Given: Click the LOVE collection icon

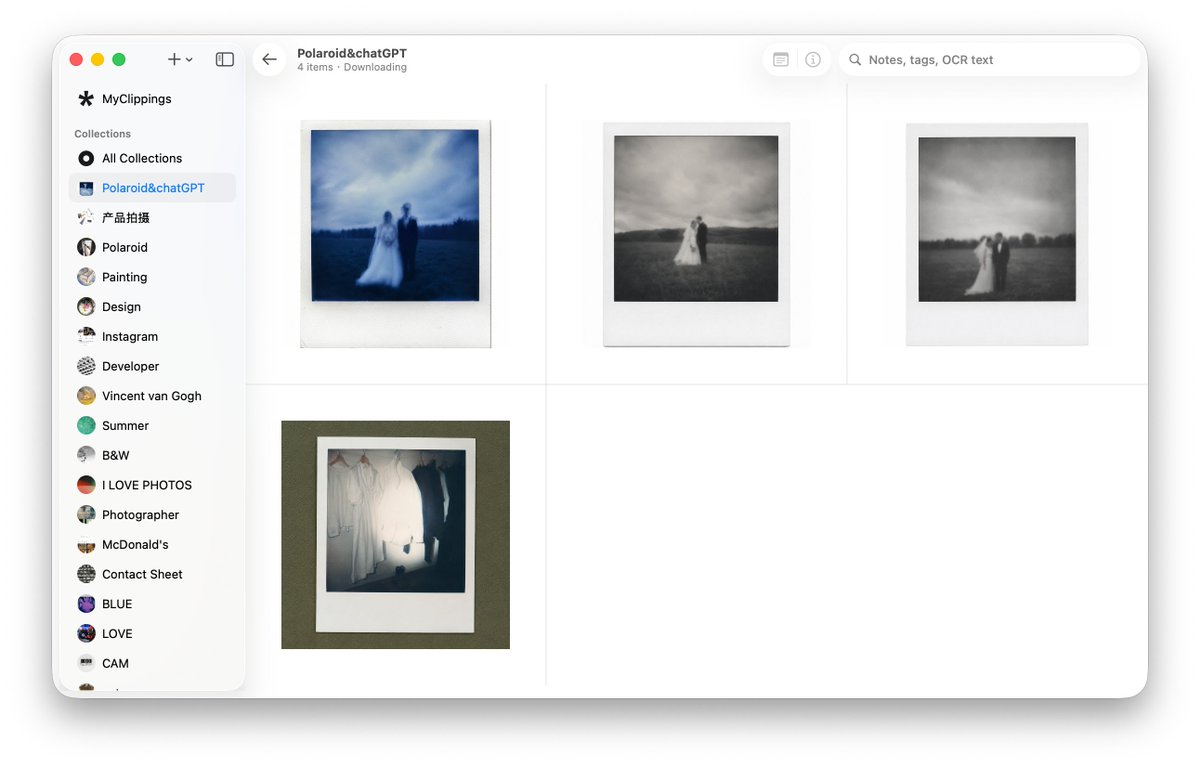Looking at the screenshot, I should pyautogui.click(x=86, y=634).
